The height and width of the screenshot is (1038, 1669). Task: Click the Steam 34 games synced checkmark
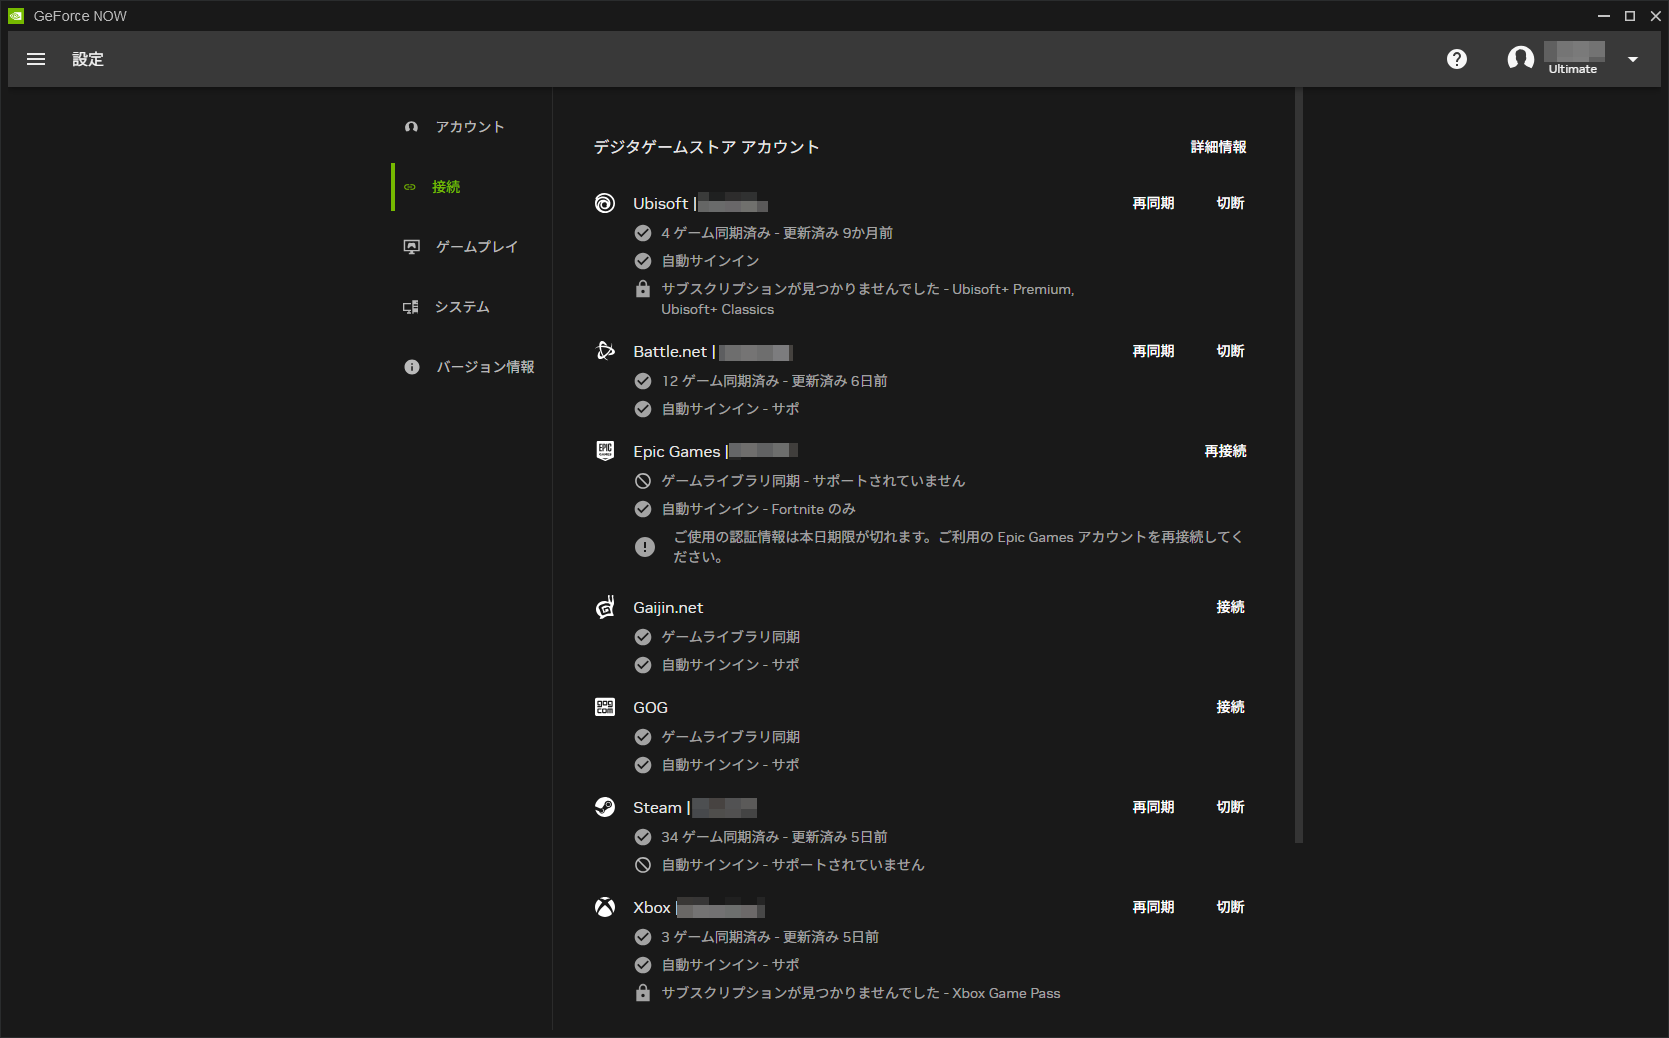pyautogui.click(x=643, y=837)
